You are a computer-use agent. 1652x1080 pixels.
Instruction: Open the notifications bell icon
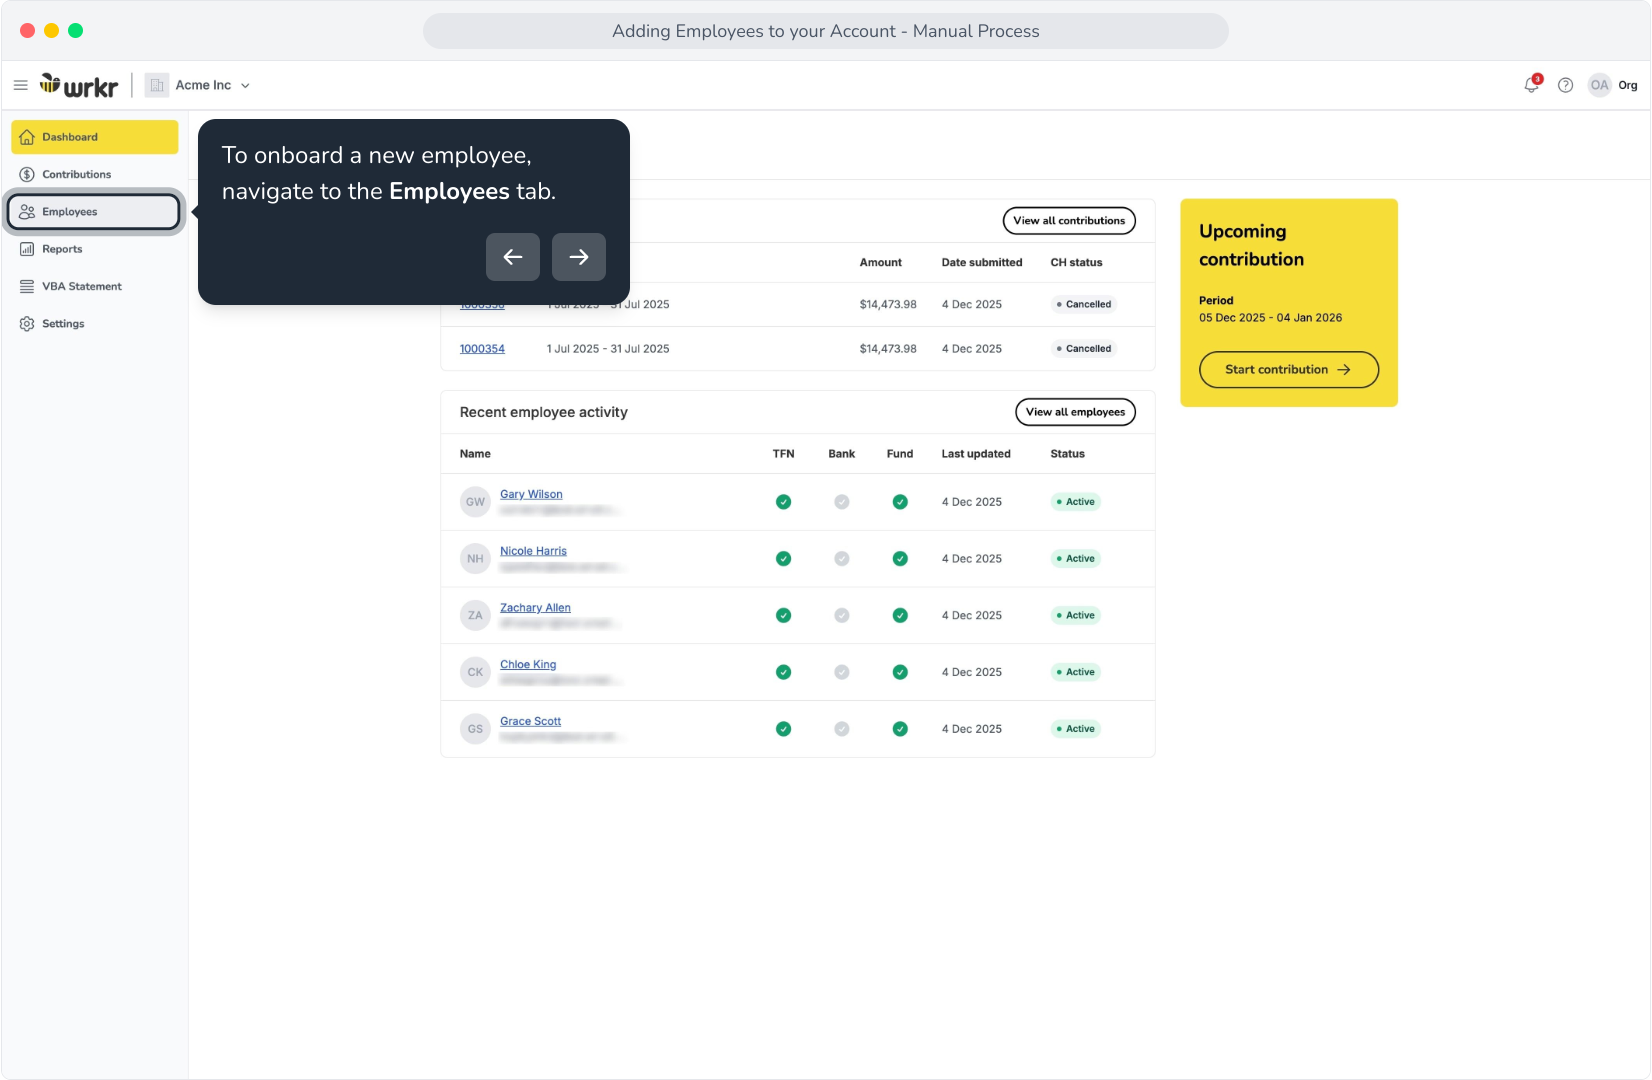tap(1532, 85)
